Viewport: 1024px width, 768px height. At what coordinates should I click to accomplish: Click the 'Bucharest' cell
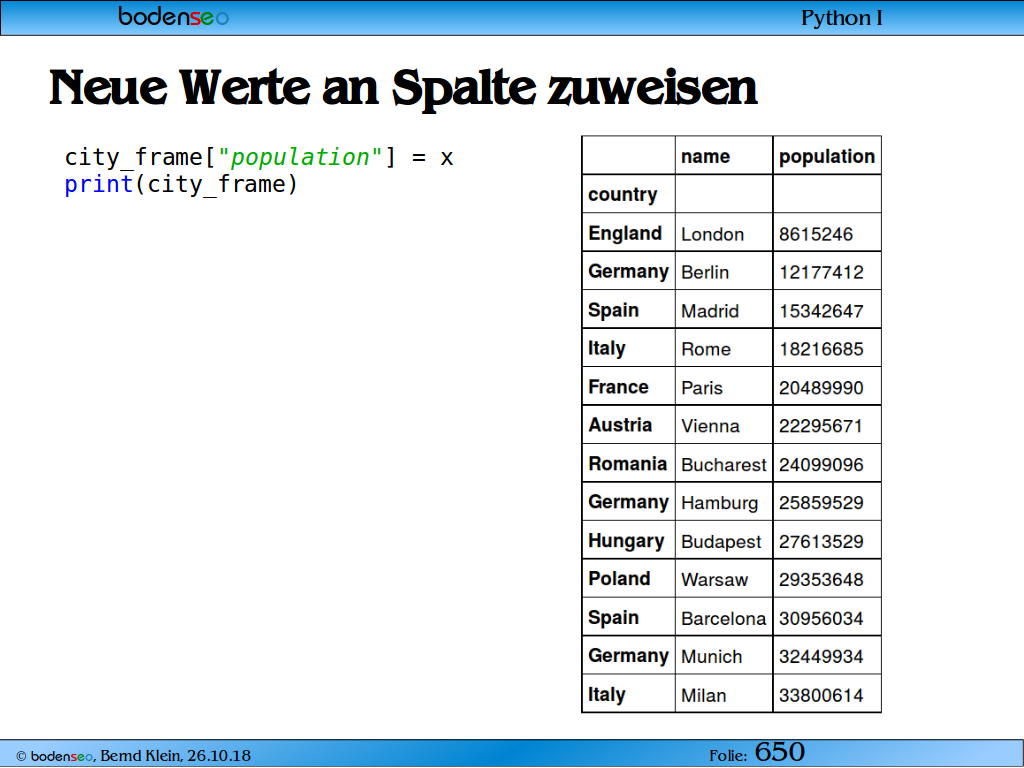coord(723,465)
